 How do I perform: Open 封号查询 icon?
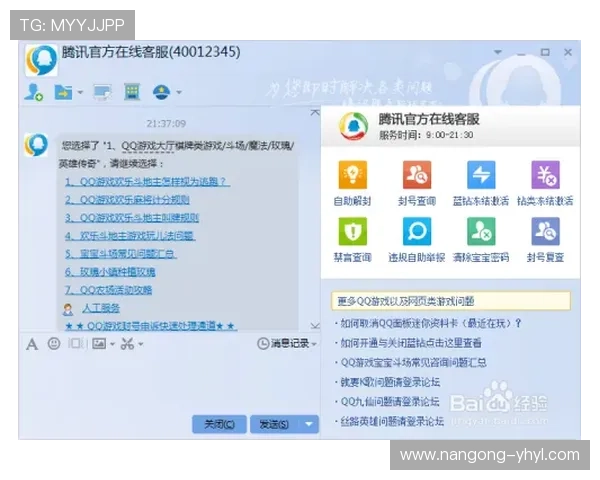point(417,175)
